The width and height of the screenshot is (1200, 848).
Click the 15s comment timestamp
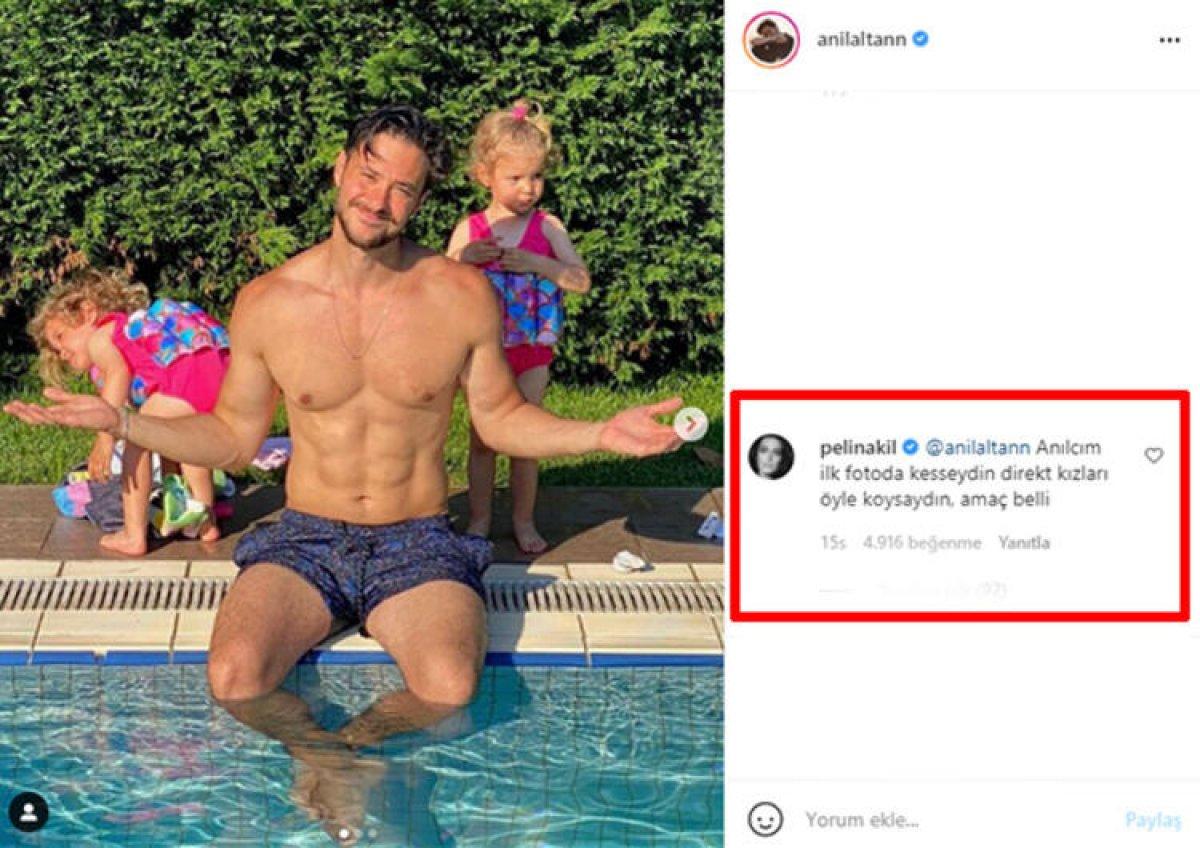[833, 543]
